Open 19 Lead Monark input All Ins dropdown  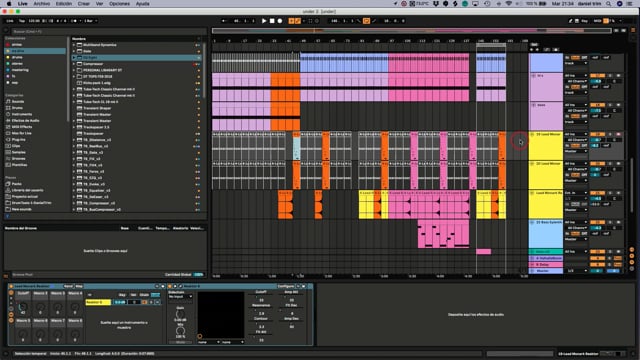tap(576, 134)
